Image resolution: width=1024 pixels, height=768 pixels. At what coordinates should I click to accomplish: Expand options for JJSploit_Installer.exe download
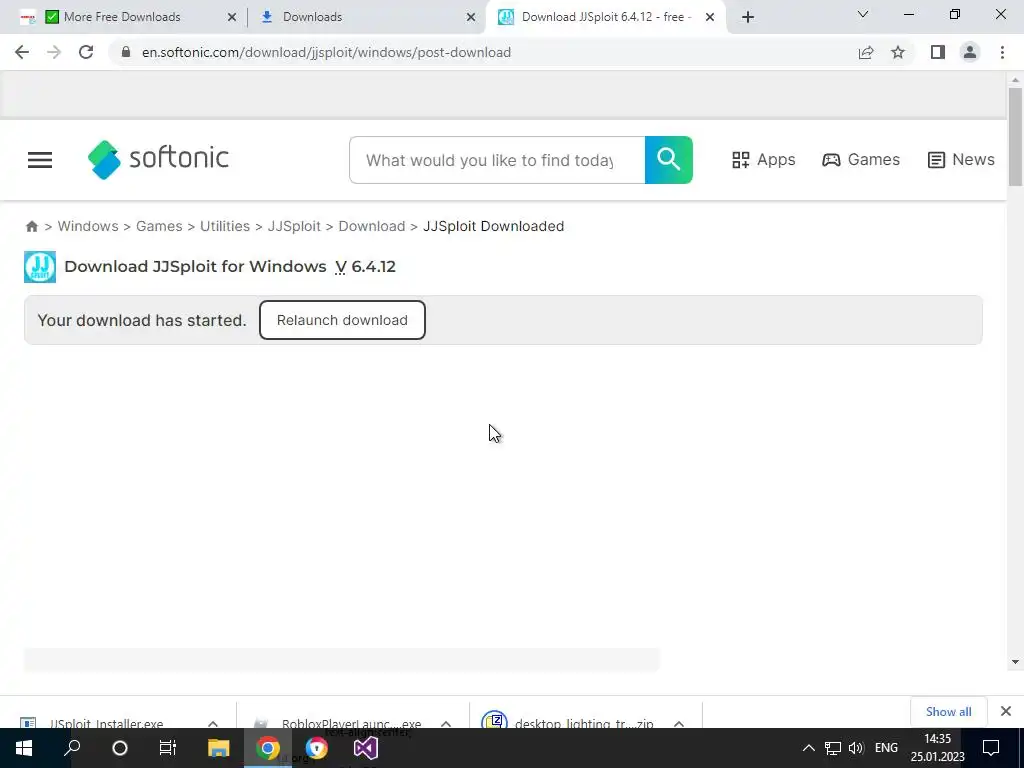[x=213, y=724]
